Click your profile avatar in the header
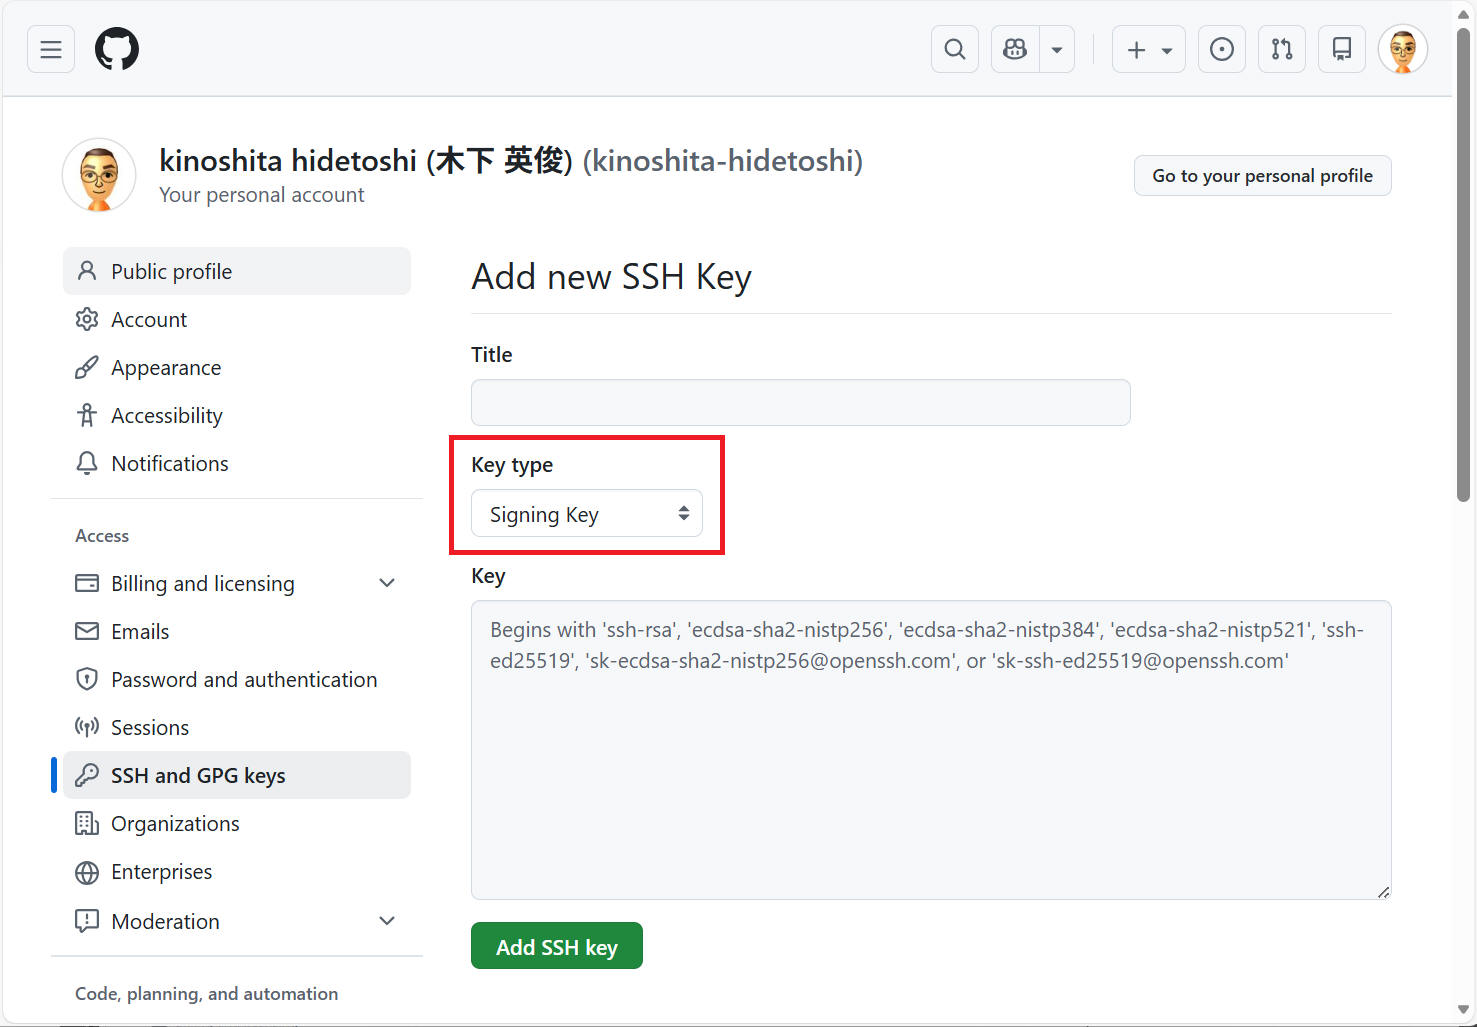1477x1027 pixels. [1403, 48]
